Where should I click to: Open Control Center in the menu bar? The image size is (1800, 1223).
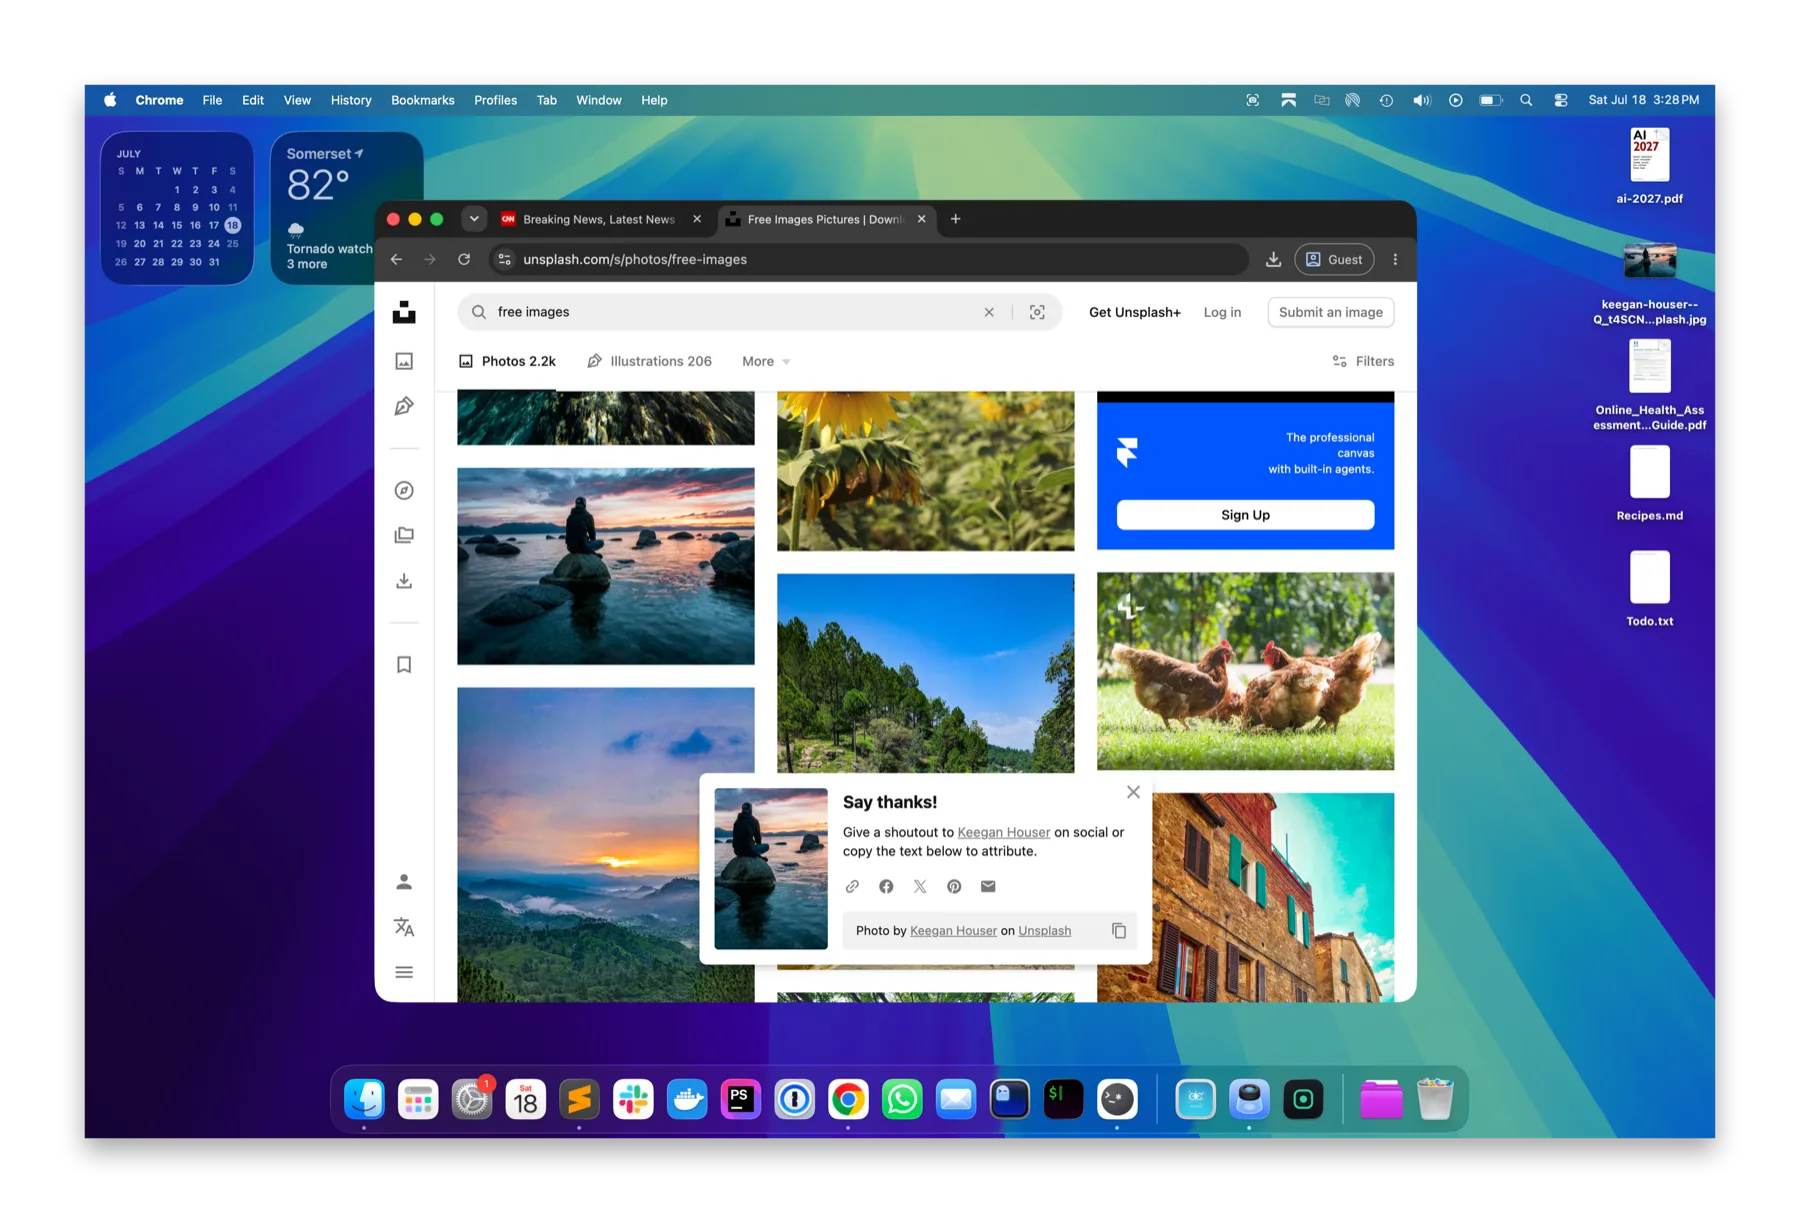[x=1561, y=100]
